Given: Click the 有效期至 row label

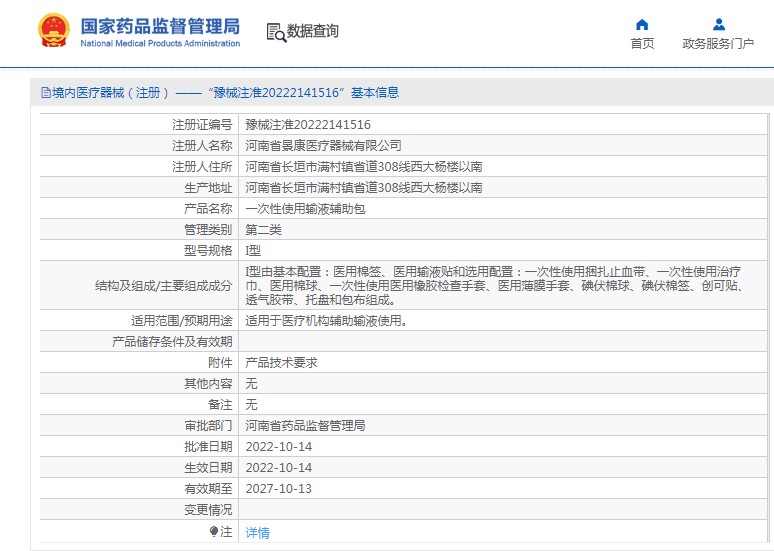Looking at the screenshot, I should coord(208,489).
